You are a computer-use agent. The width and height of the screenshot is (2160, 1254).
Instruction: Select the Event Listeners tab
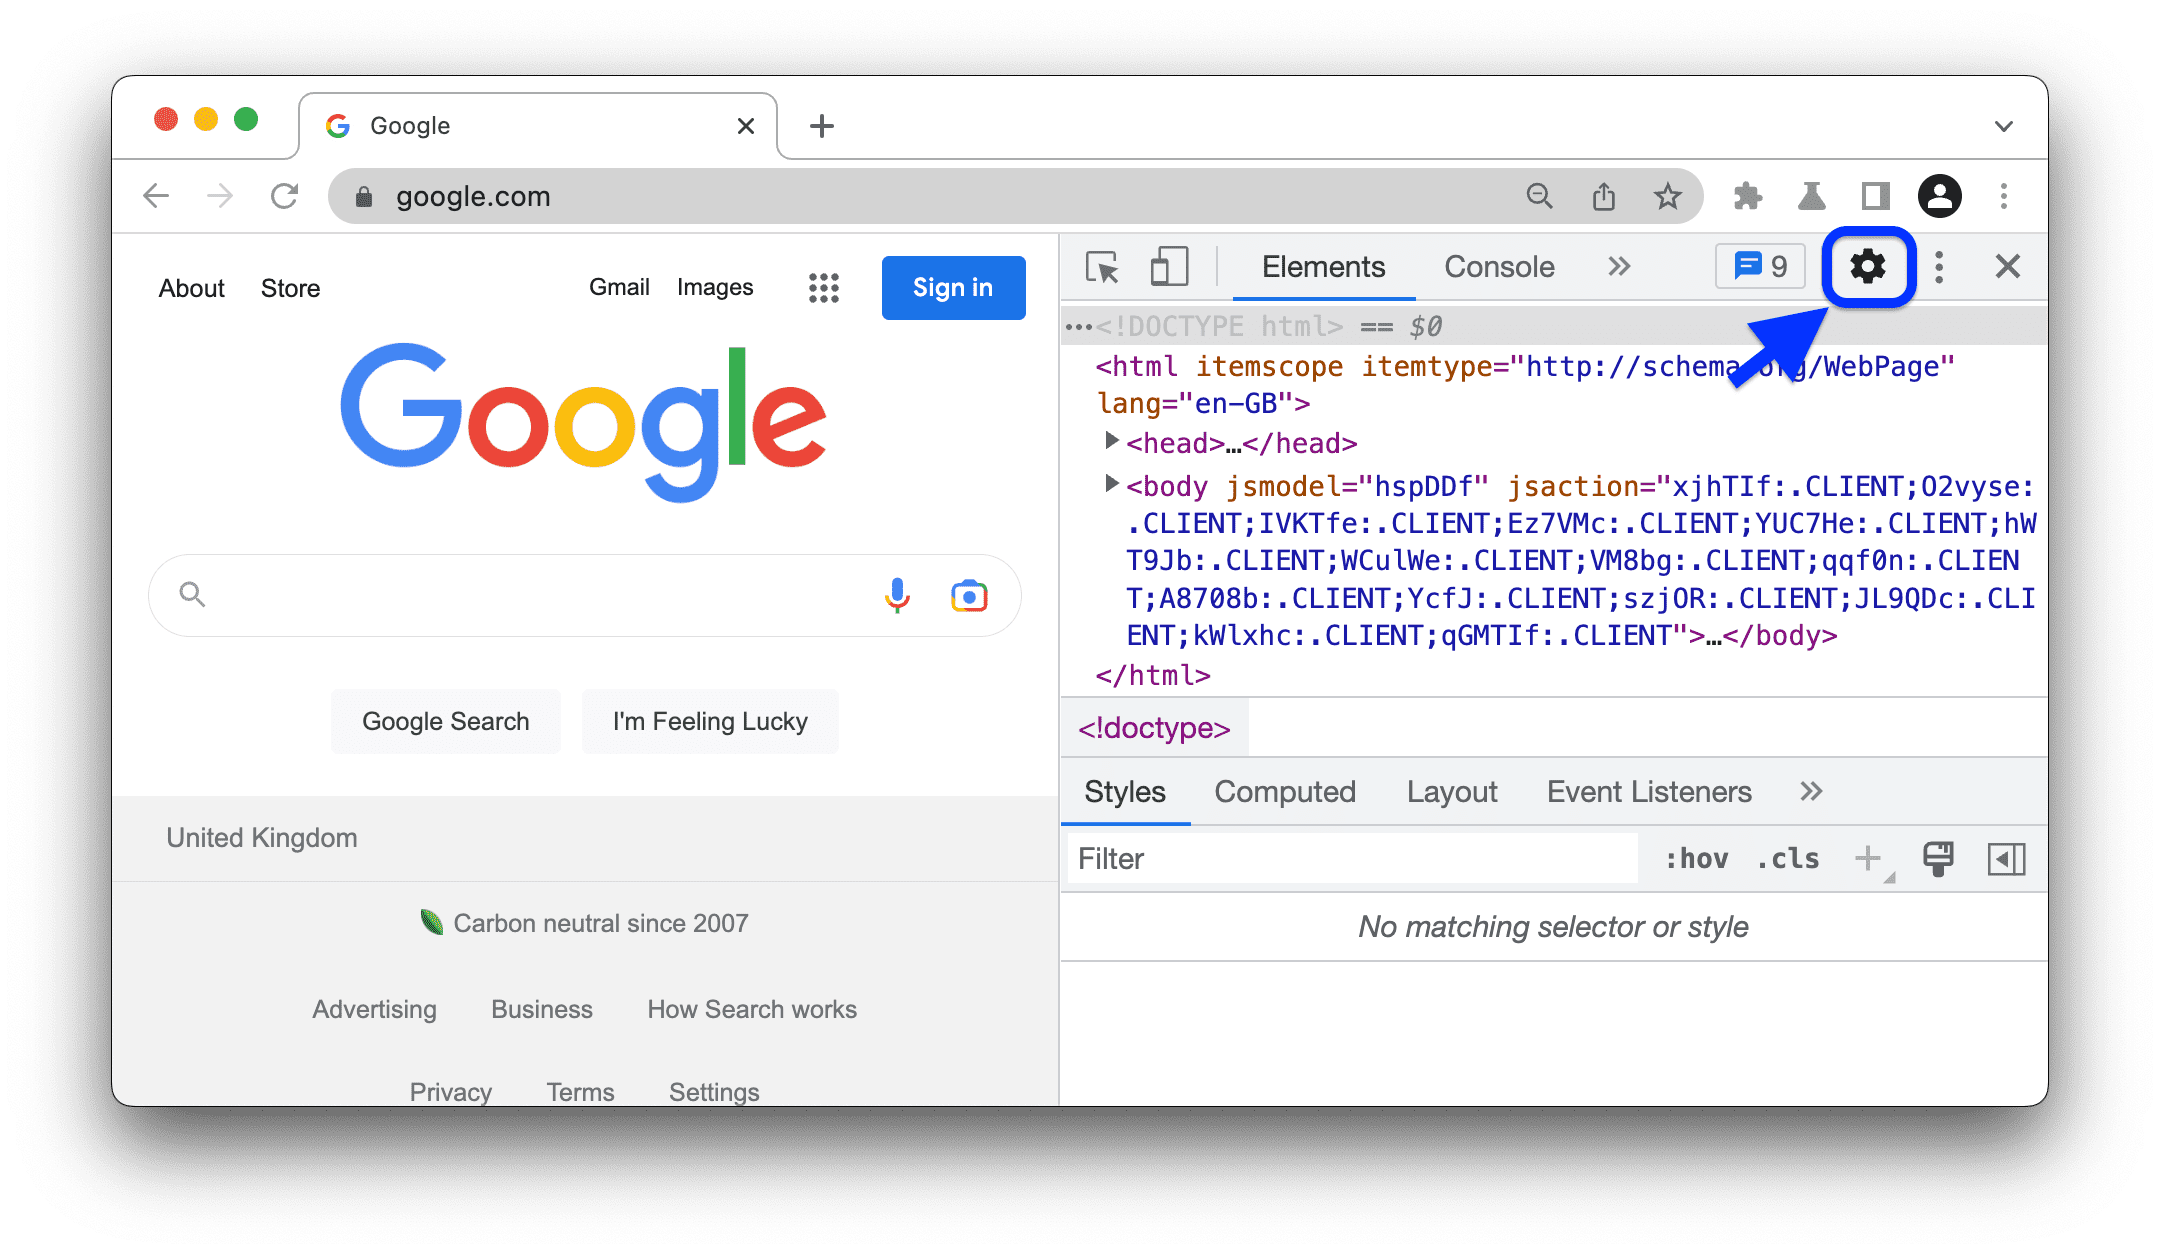[1646, 791]
